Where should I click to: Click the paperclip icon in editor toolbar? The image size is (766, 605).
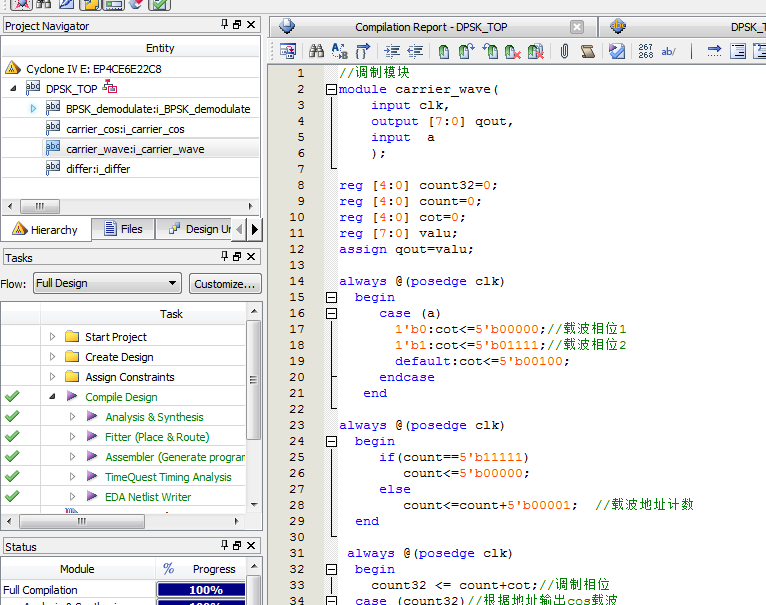pyautogui.click(x=564, y=51)
